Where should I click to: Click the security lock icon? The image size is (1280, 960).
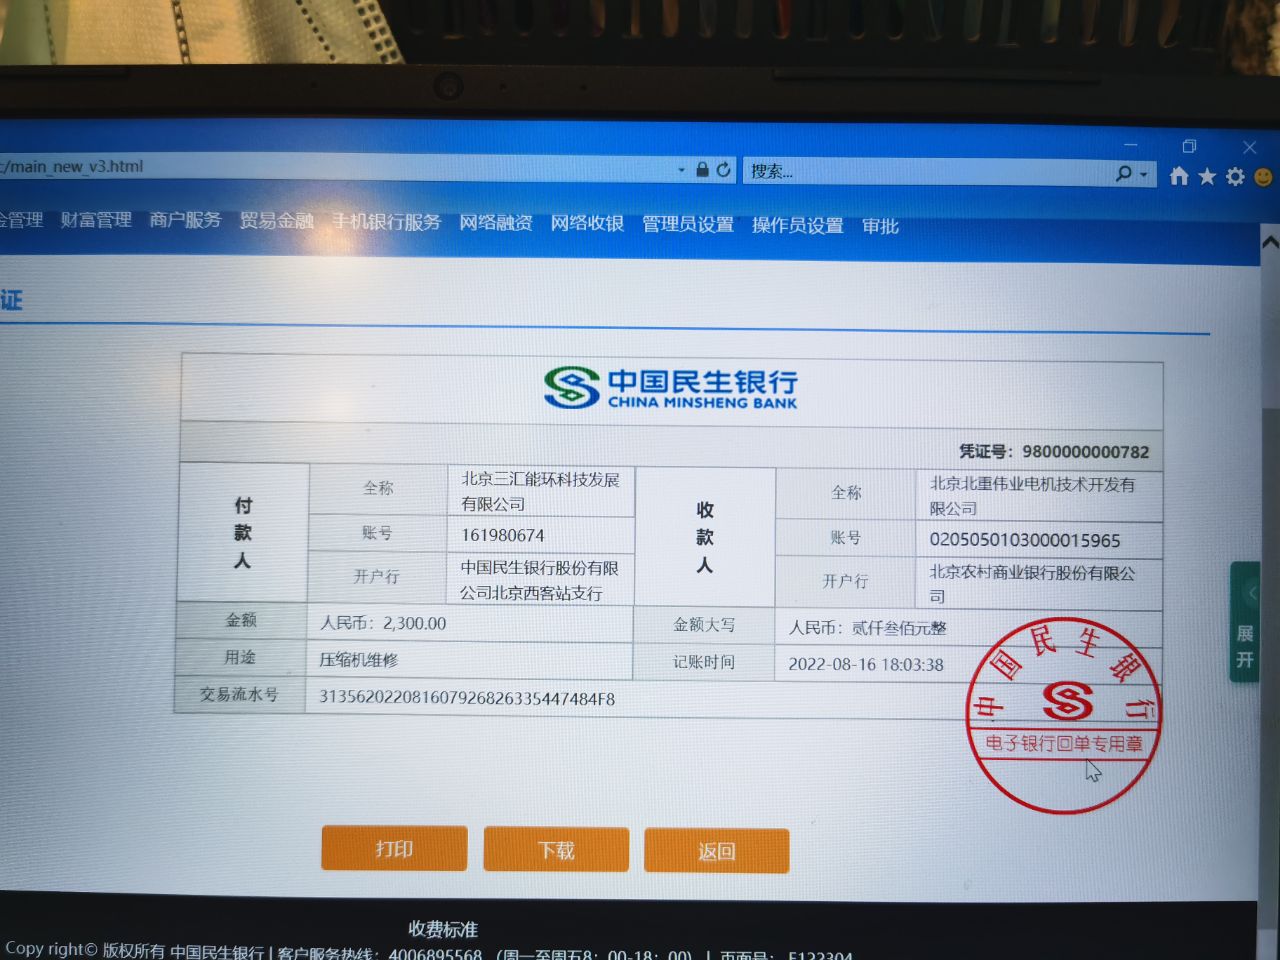(x=702, y=170)
